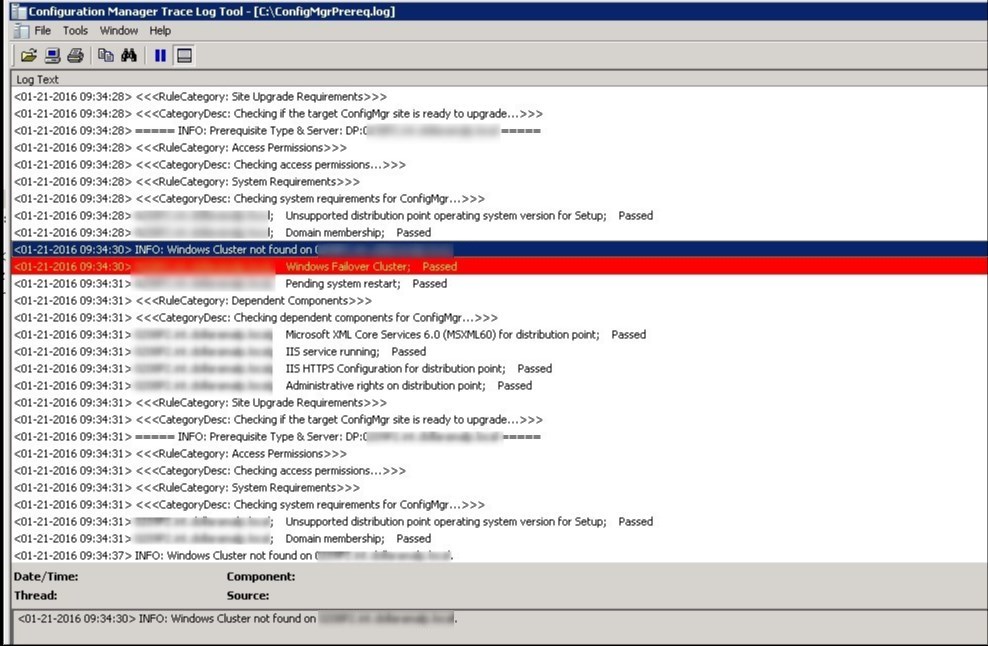Select 'IIS HTTPS Configuration for distribution point' row
Screen dimensions: 988x646
point(499,369)
